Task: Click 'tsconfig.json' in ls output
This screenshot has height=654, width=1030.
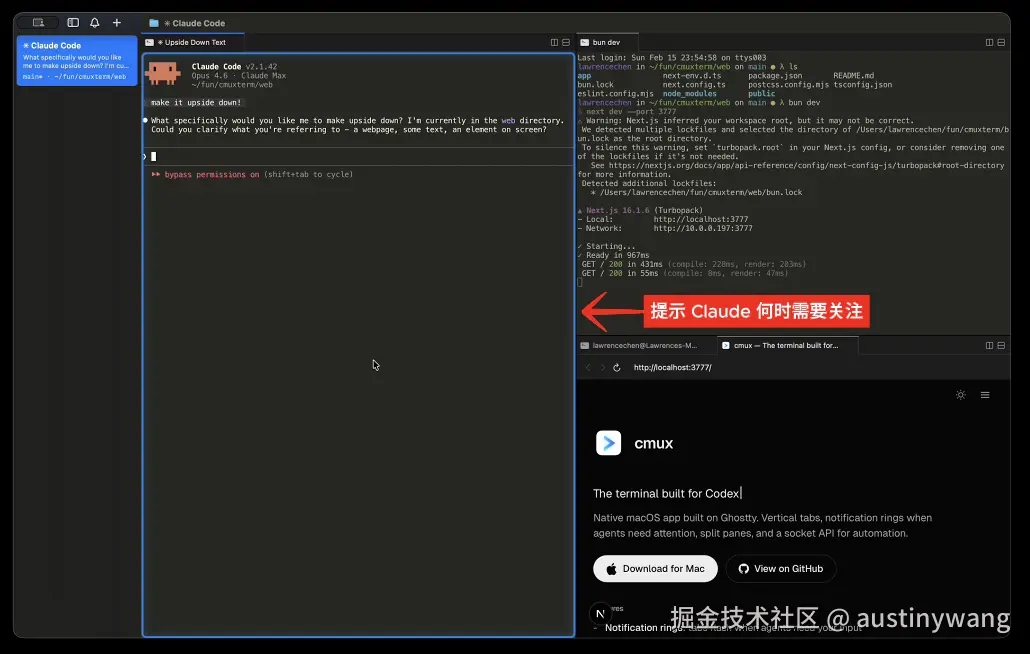Action: pyautogui.click(x=862, y=85)
